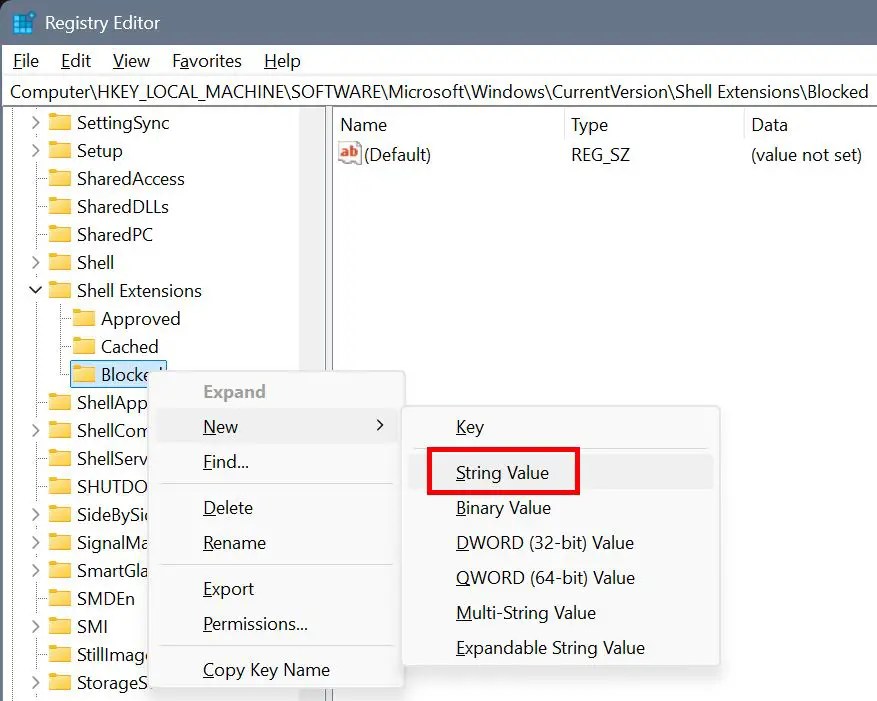Choose Export from the context menu
Screen dimensions: 877x701
click(277, 589)
